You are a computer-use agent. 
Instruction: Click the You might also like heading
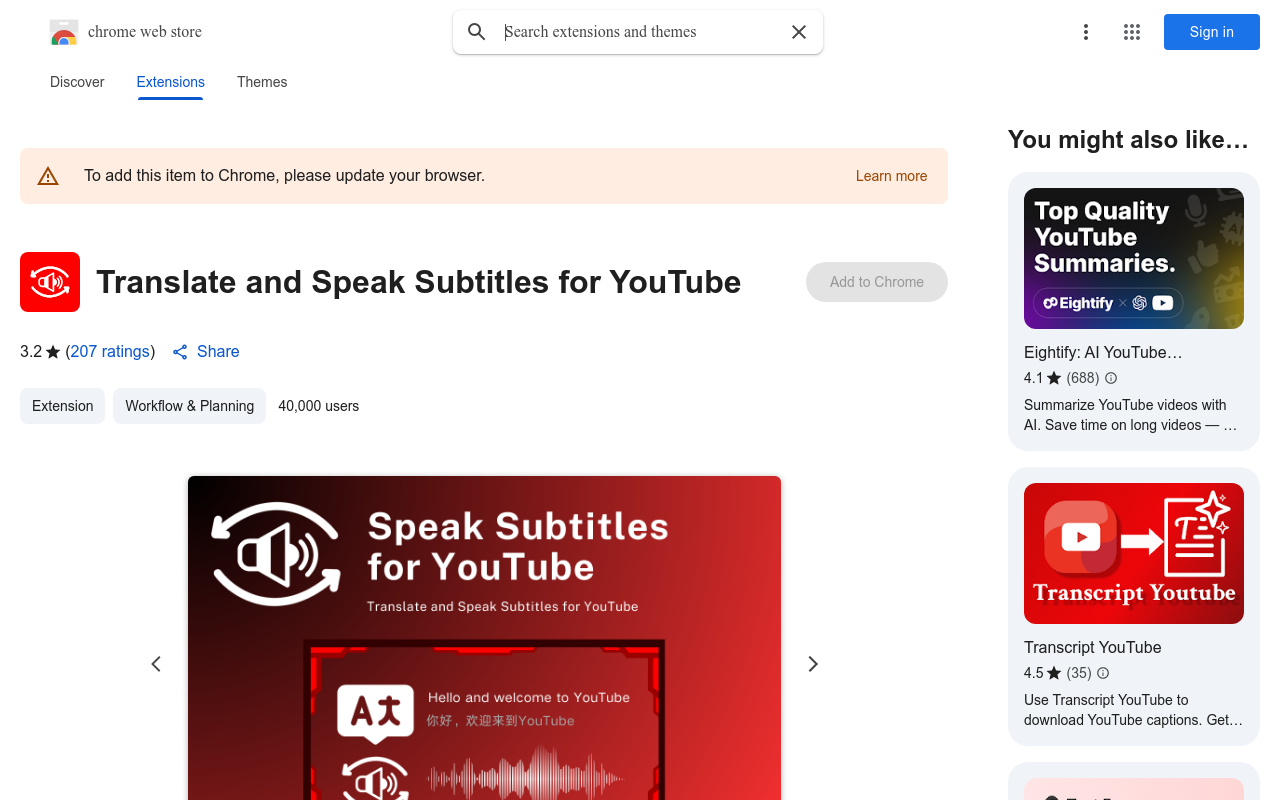coord(1128,140)
